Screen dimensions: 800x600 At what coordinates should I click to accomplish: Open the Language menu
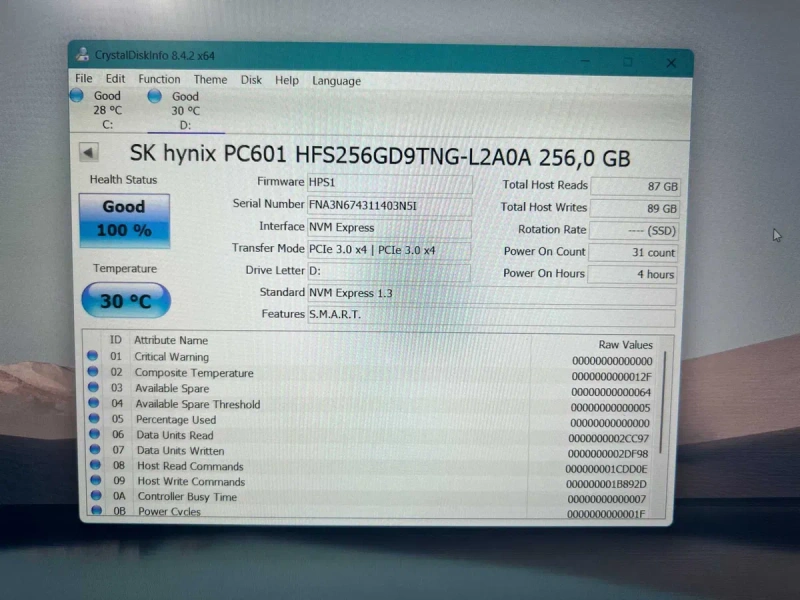[336, 81]
